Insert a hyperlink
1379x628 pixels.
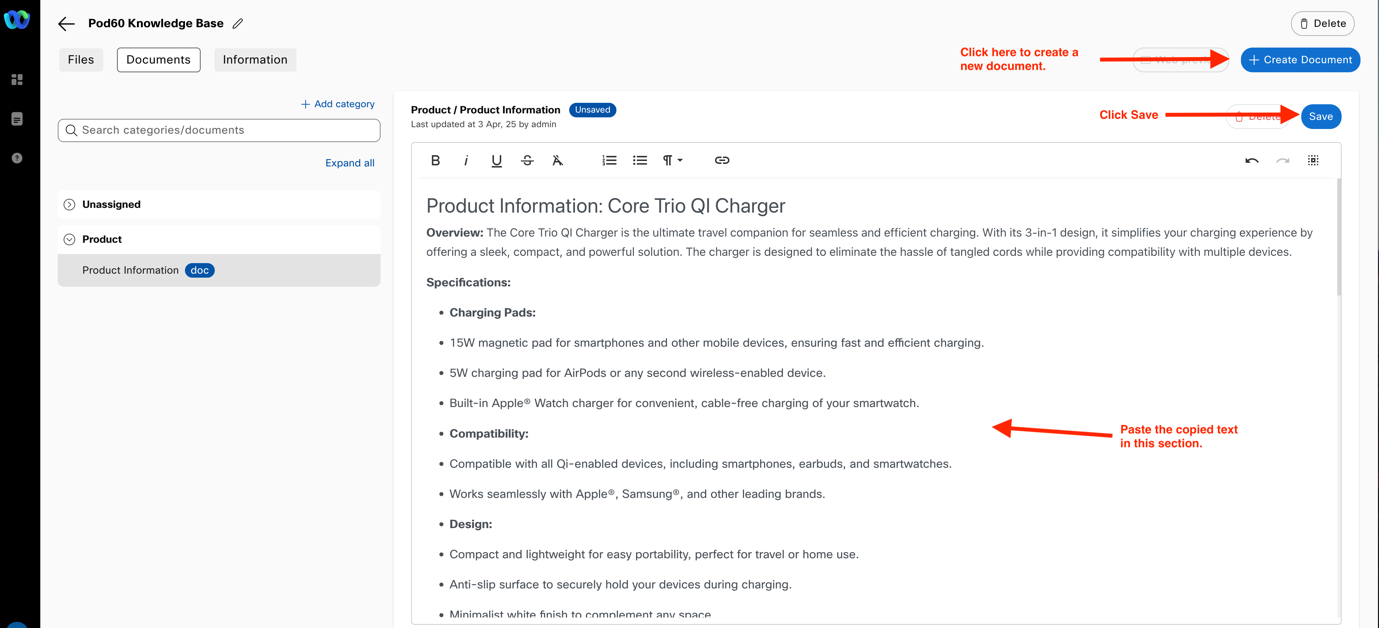pos(722,160)
